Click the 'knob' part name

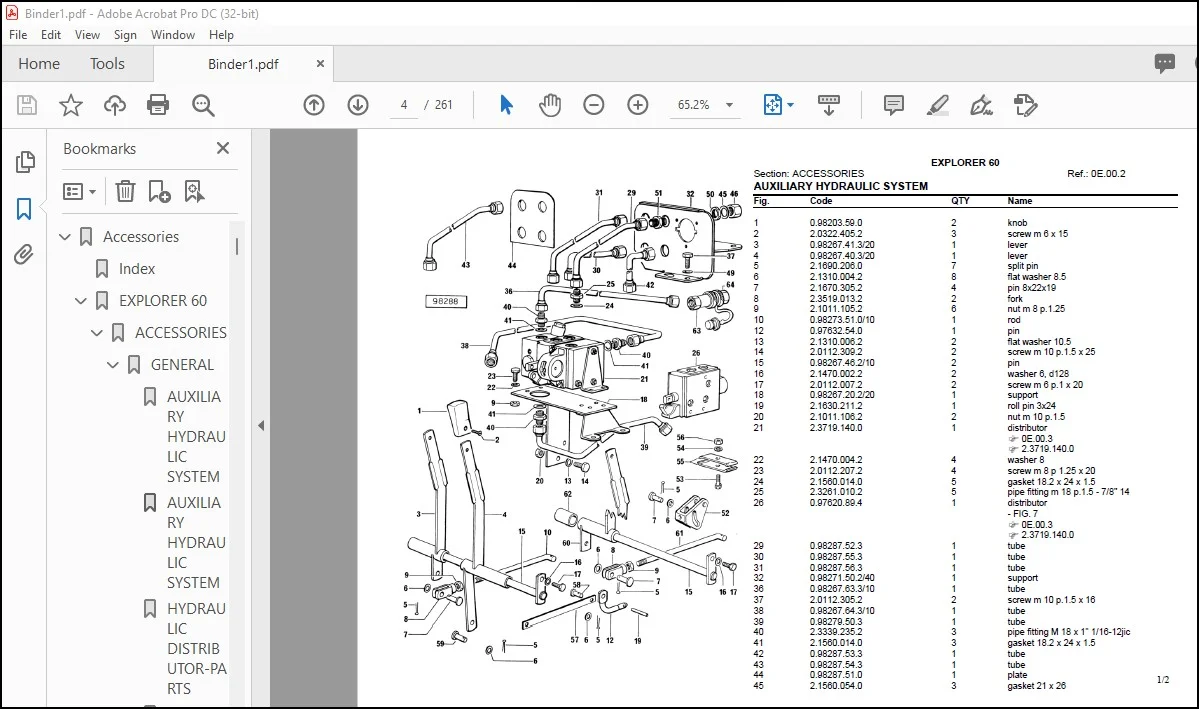(x=1017, y=223)
